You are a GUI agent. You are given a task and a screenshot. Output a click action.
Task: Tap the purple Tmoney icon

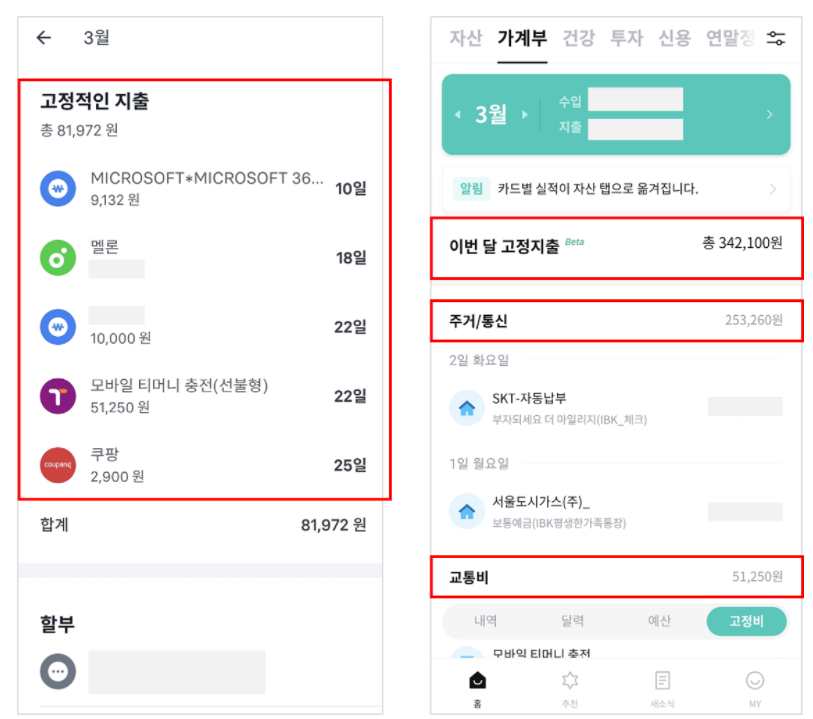58,396
